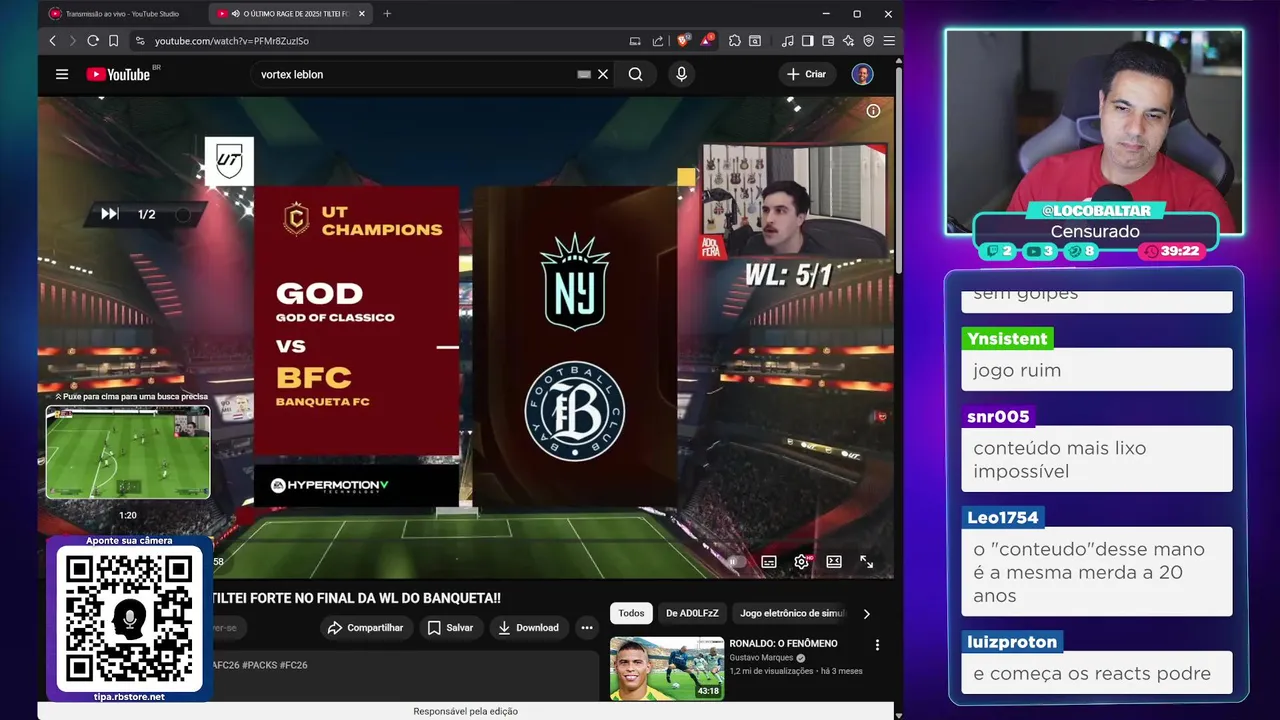This screenshot has width=1280, height=720.
Task: Select the Todos filter chip
Action: (x=631, y=613)
